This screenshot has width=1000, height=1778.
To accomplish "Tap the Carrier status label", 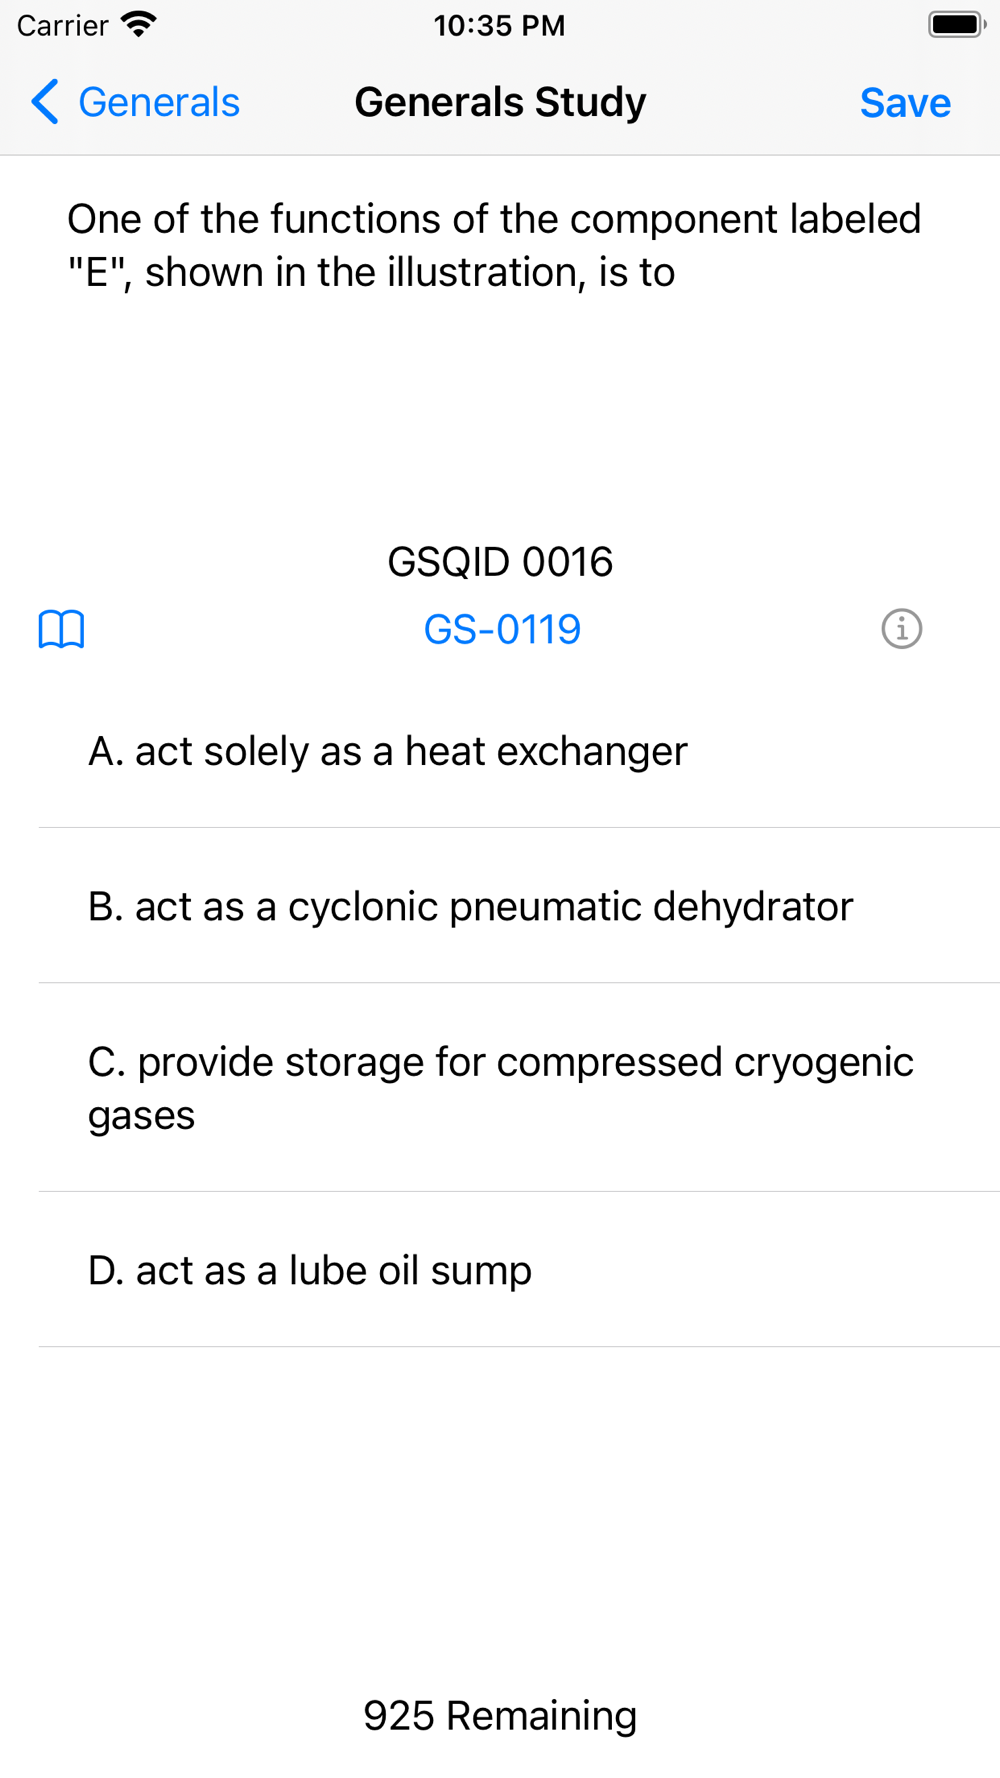I will (x=63, y=25).
